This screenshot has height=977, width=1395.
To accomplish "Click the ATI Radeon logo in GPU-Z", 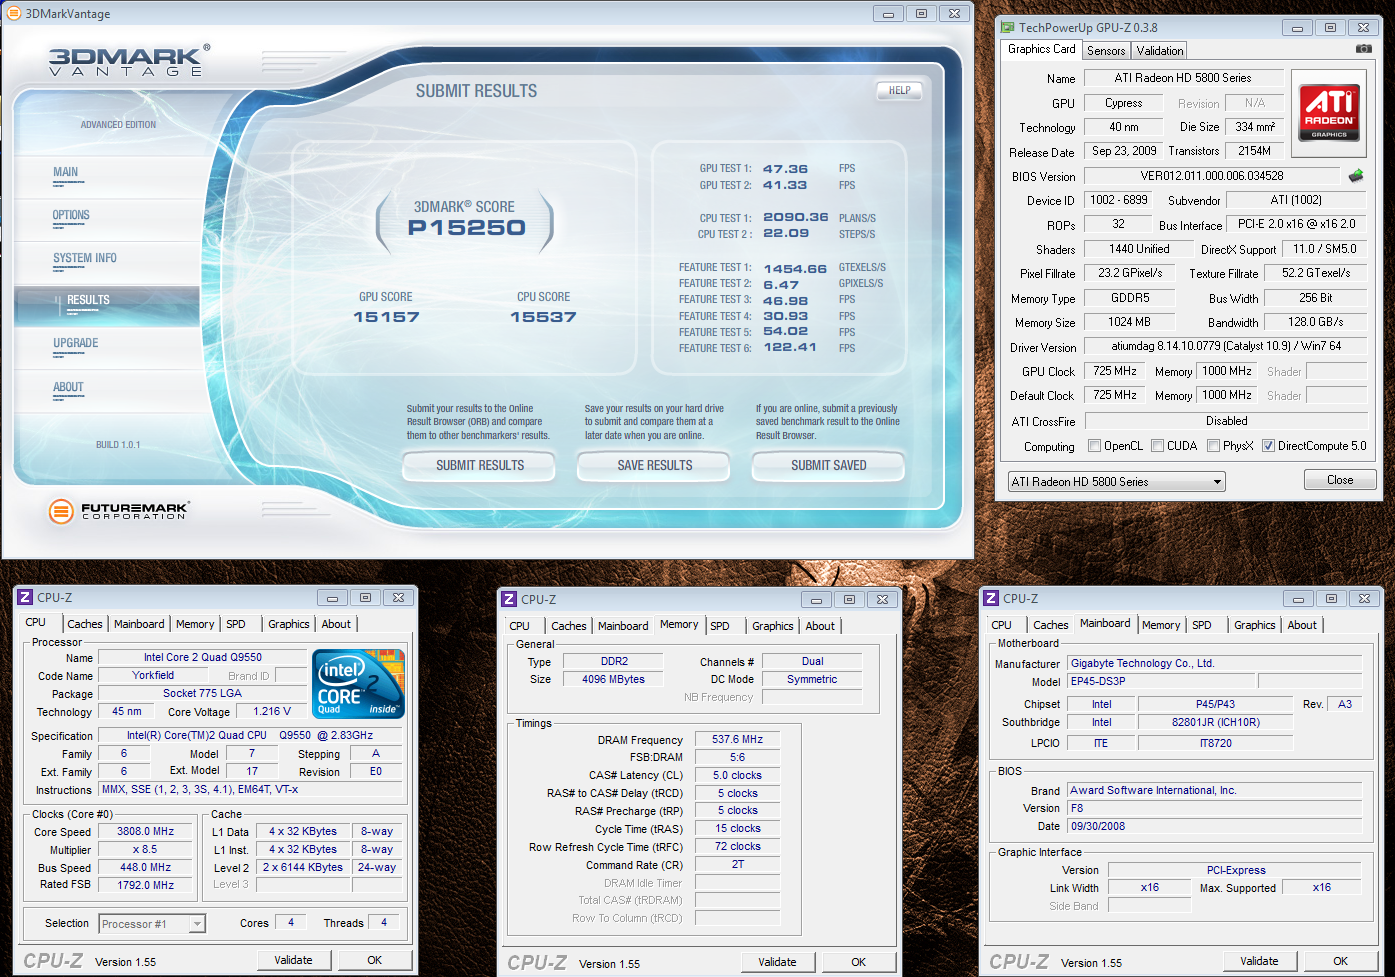I will pos(1329,112).
